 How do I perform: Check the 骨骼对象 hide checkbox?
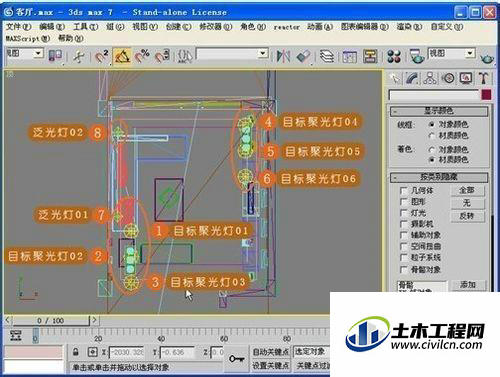click(x=404, y=269)
